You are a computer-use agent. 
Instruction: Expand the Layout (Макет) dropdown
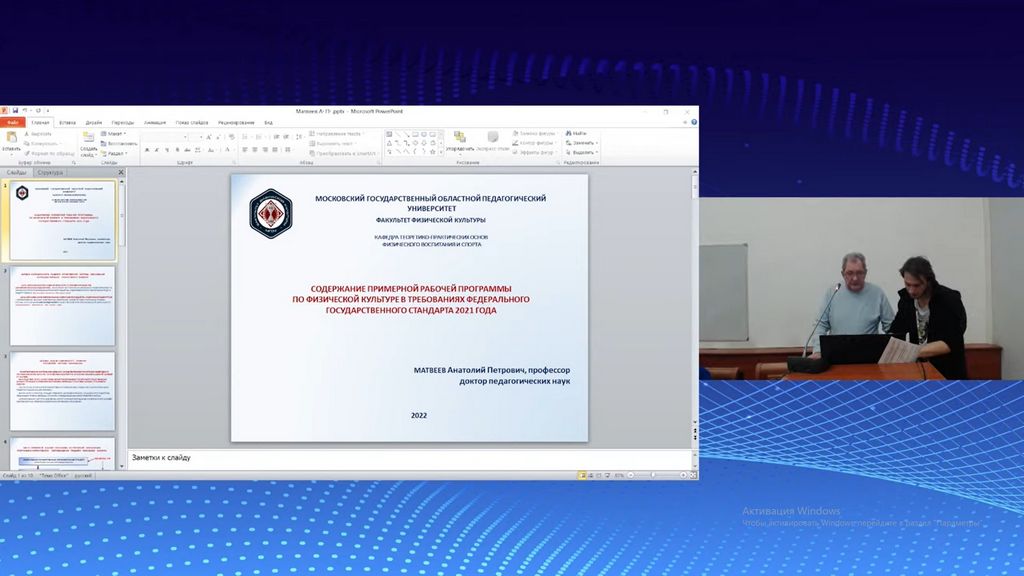(115, 133)
